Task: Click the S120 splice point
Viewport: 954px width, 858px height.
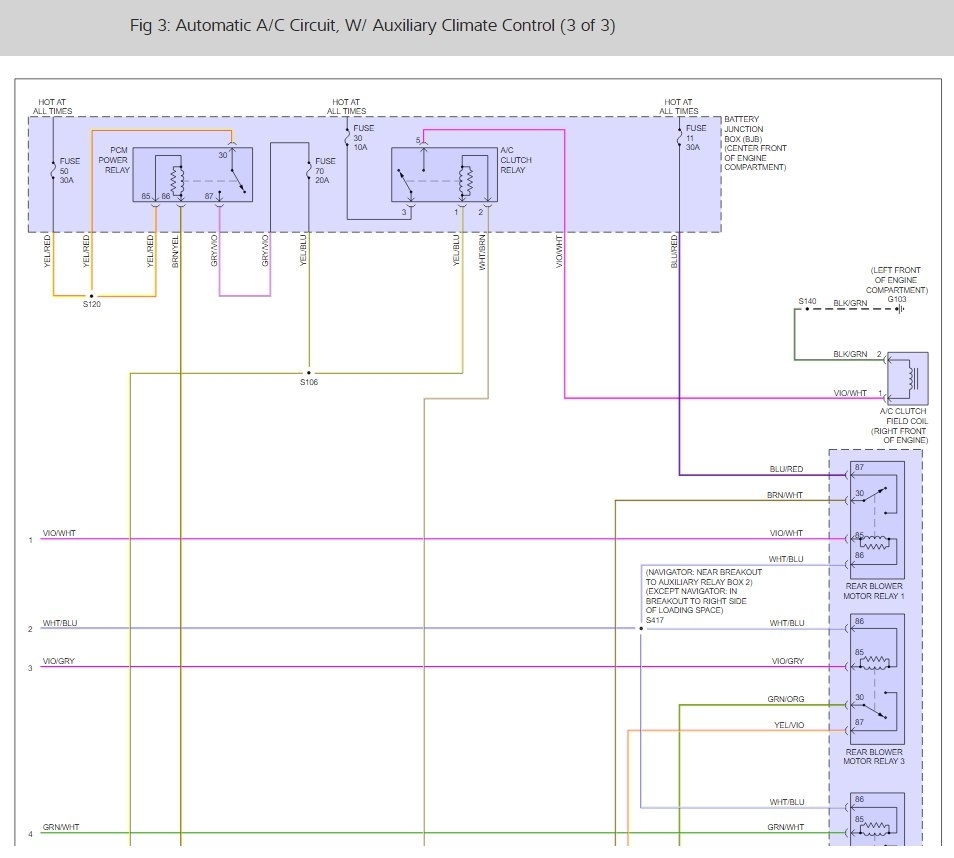Action: (91, 296)
